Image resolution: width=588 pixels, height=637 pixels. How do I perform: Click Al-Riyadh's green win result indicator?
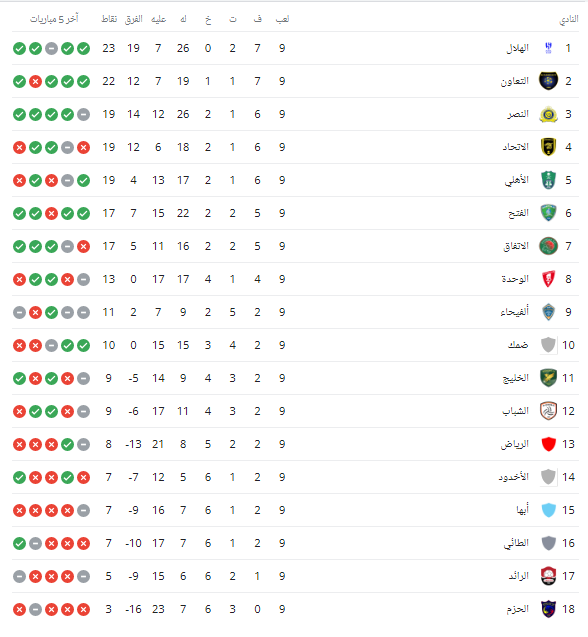tap(67, 444)
